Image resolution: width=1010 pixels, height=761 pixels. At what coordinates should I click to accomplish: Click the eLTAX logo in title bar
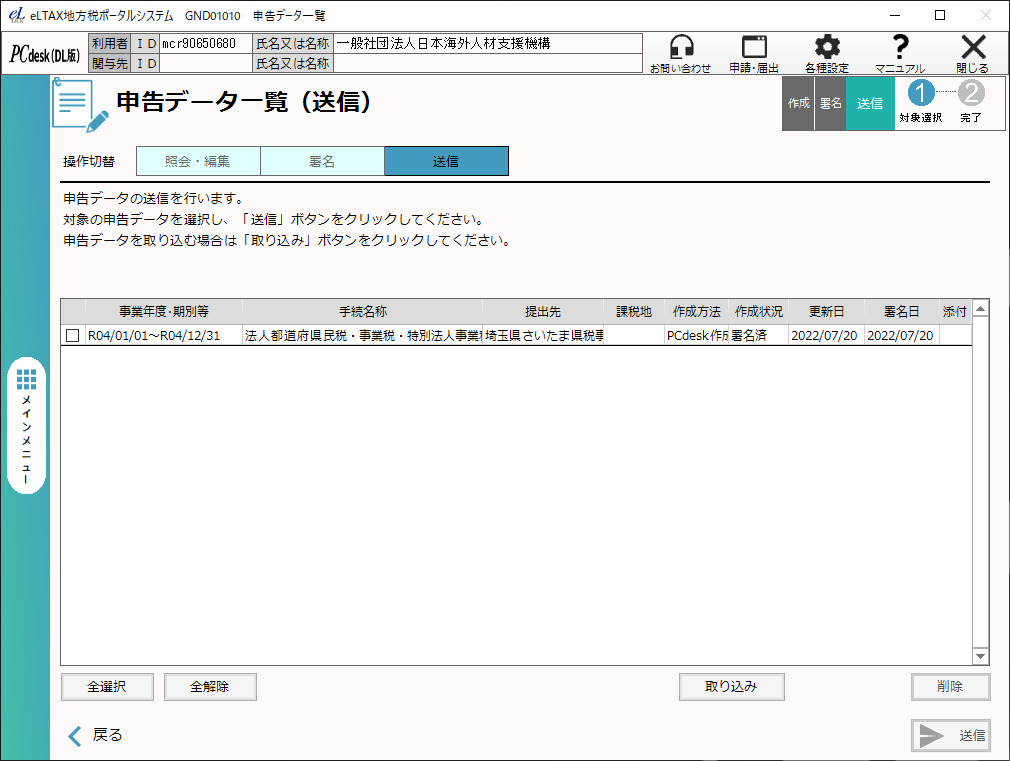click(x=17, y=15)
